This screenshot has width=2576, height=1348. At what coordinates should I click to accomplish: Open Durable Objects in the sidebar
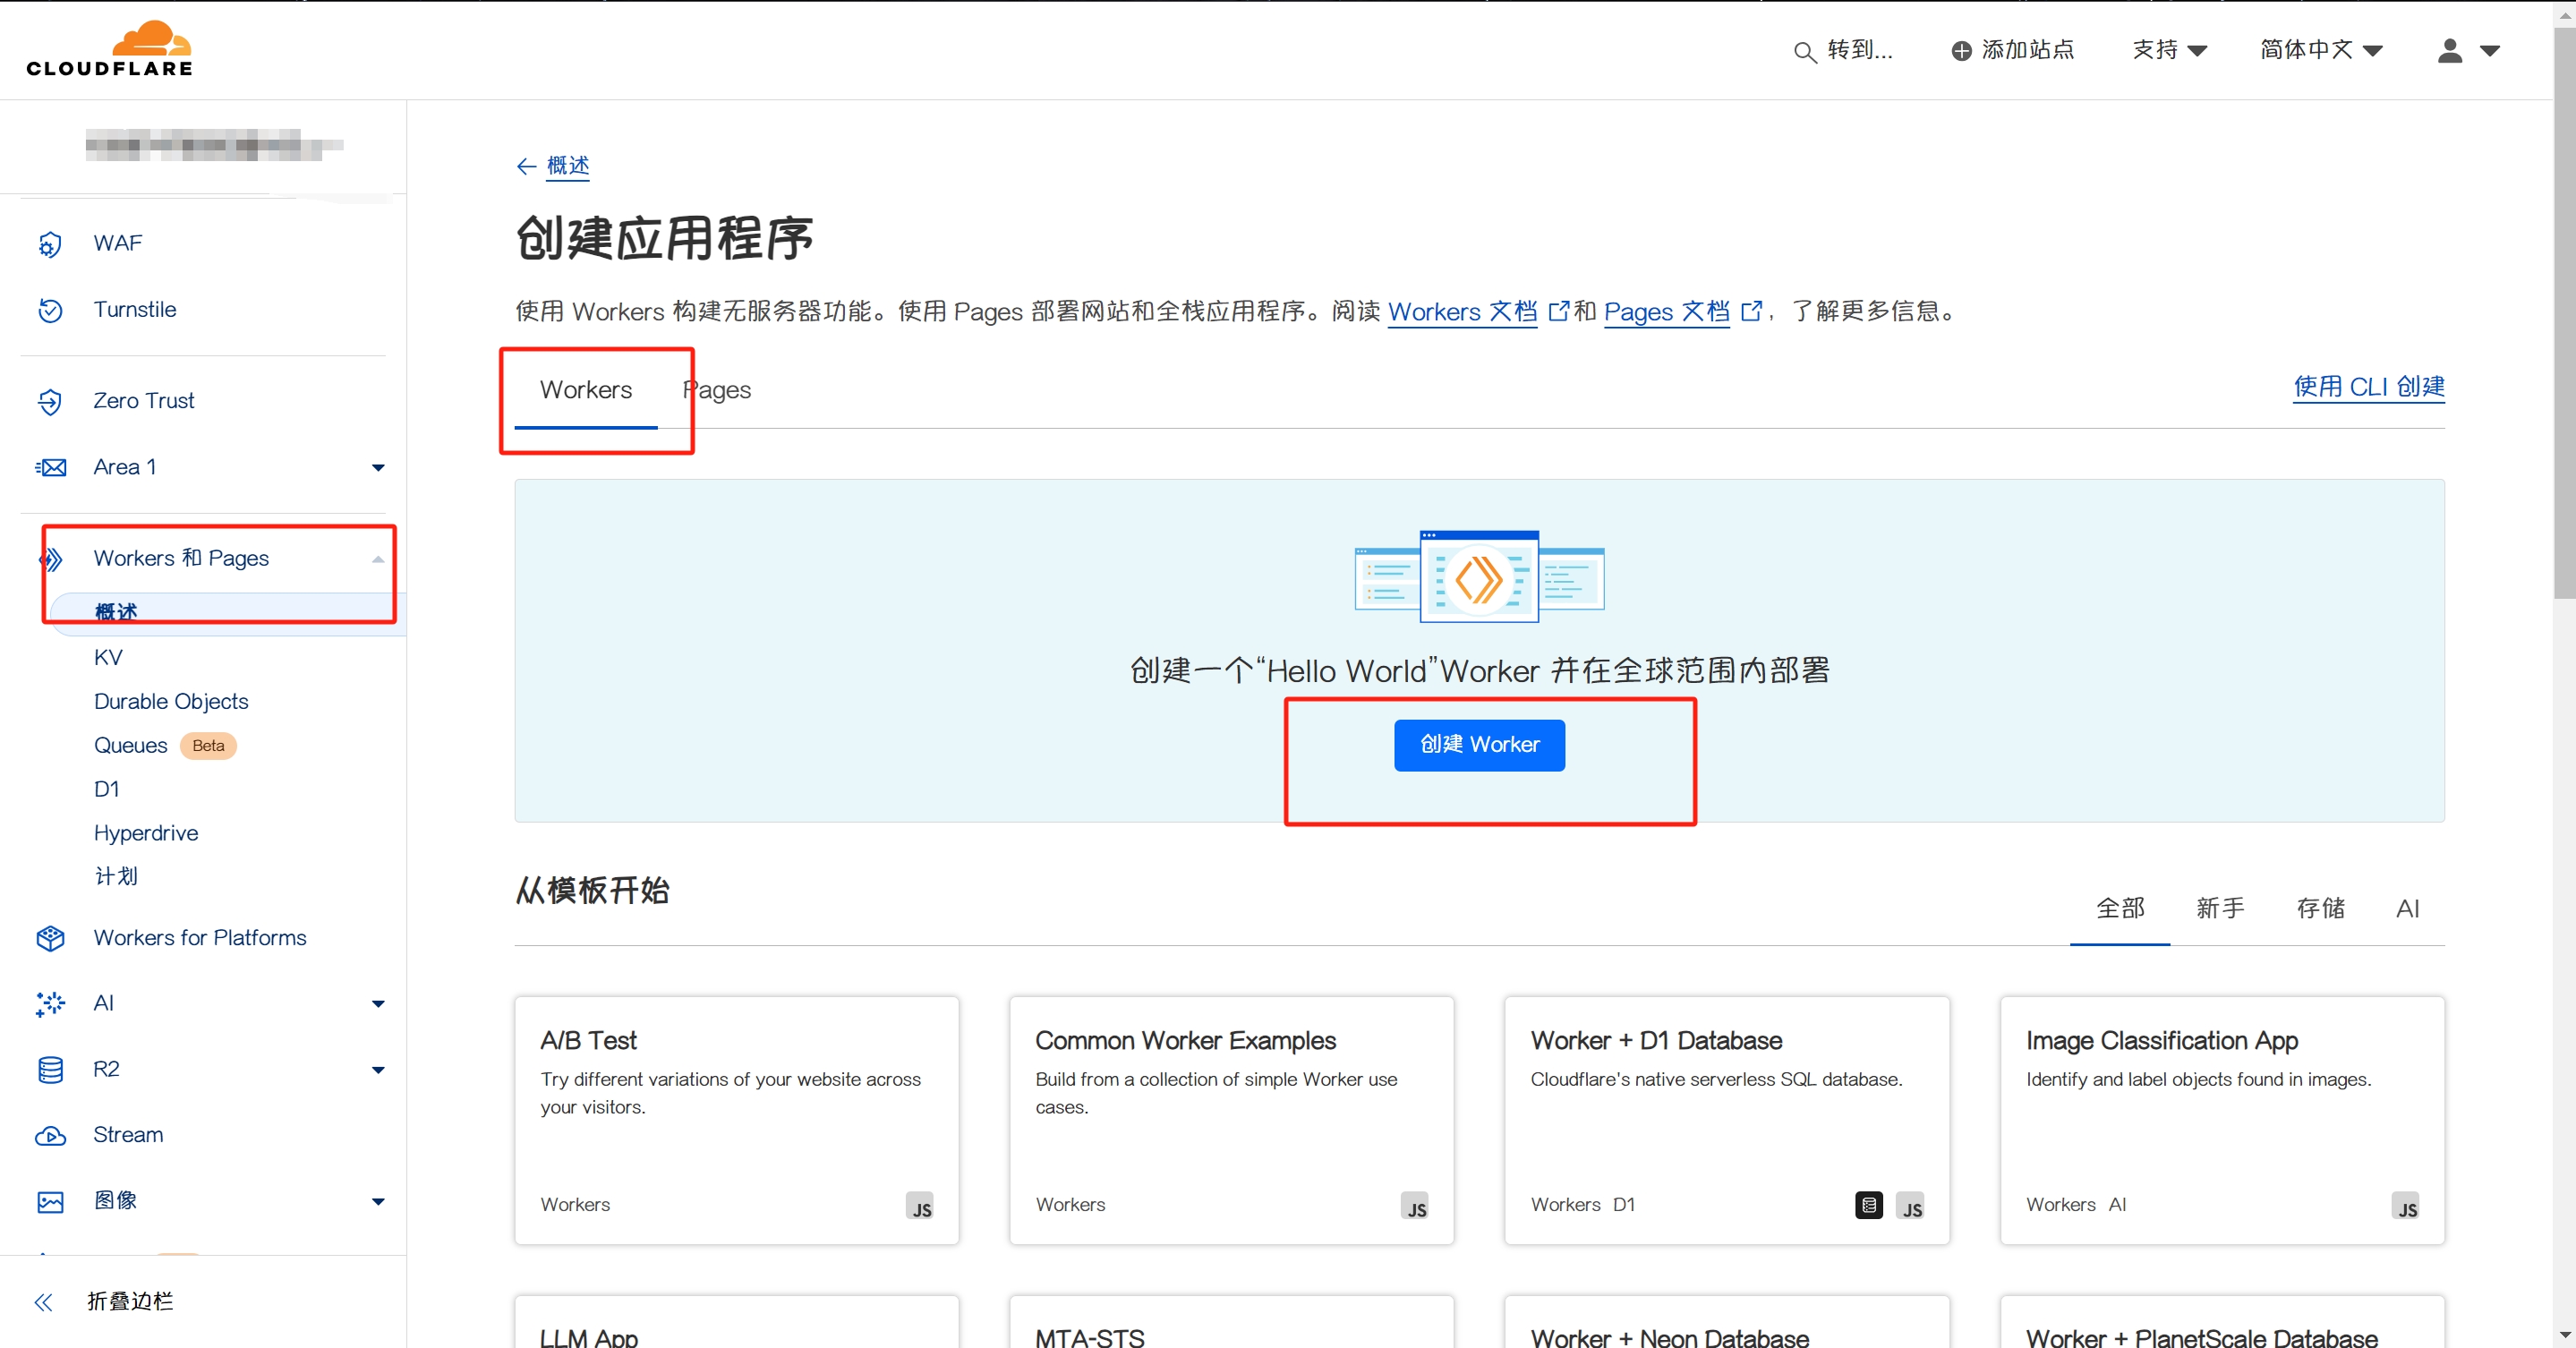point(171,702)
